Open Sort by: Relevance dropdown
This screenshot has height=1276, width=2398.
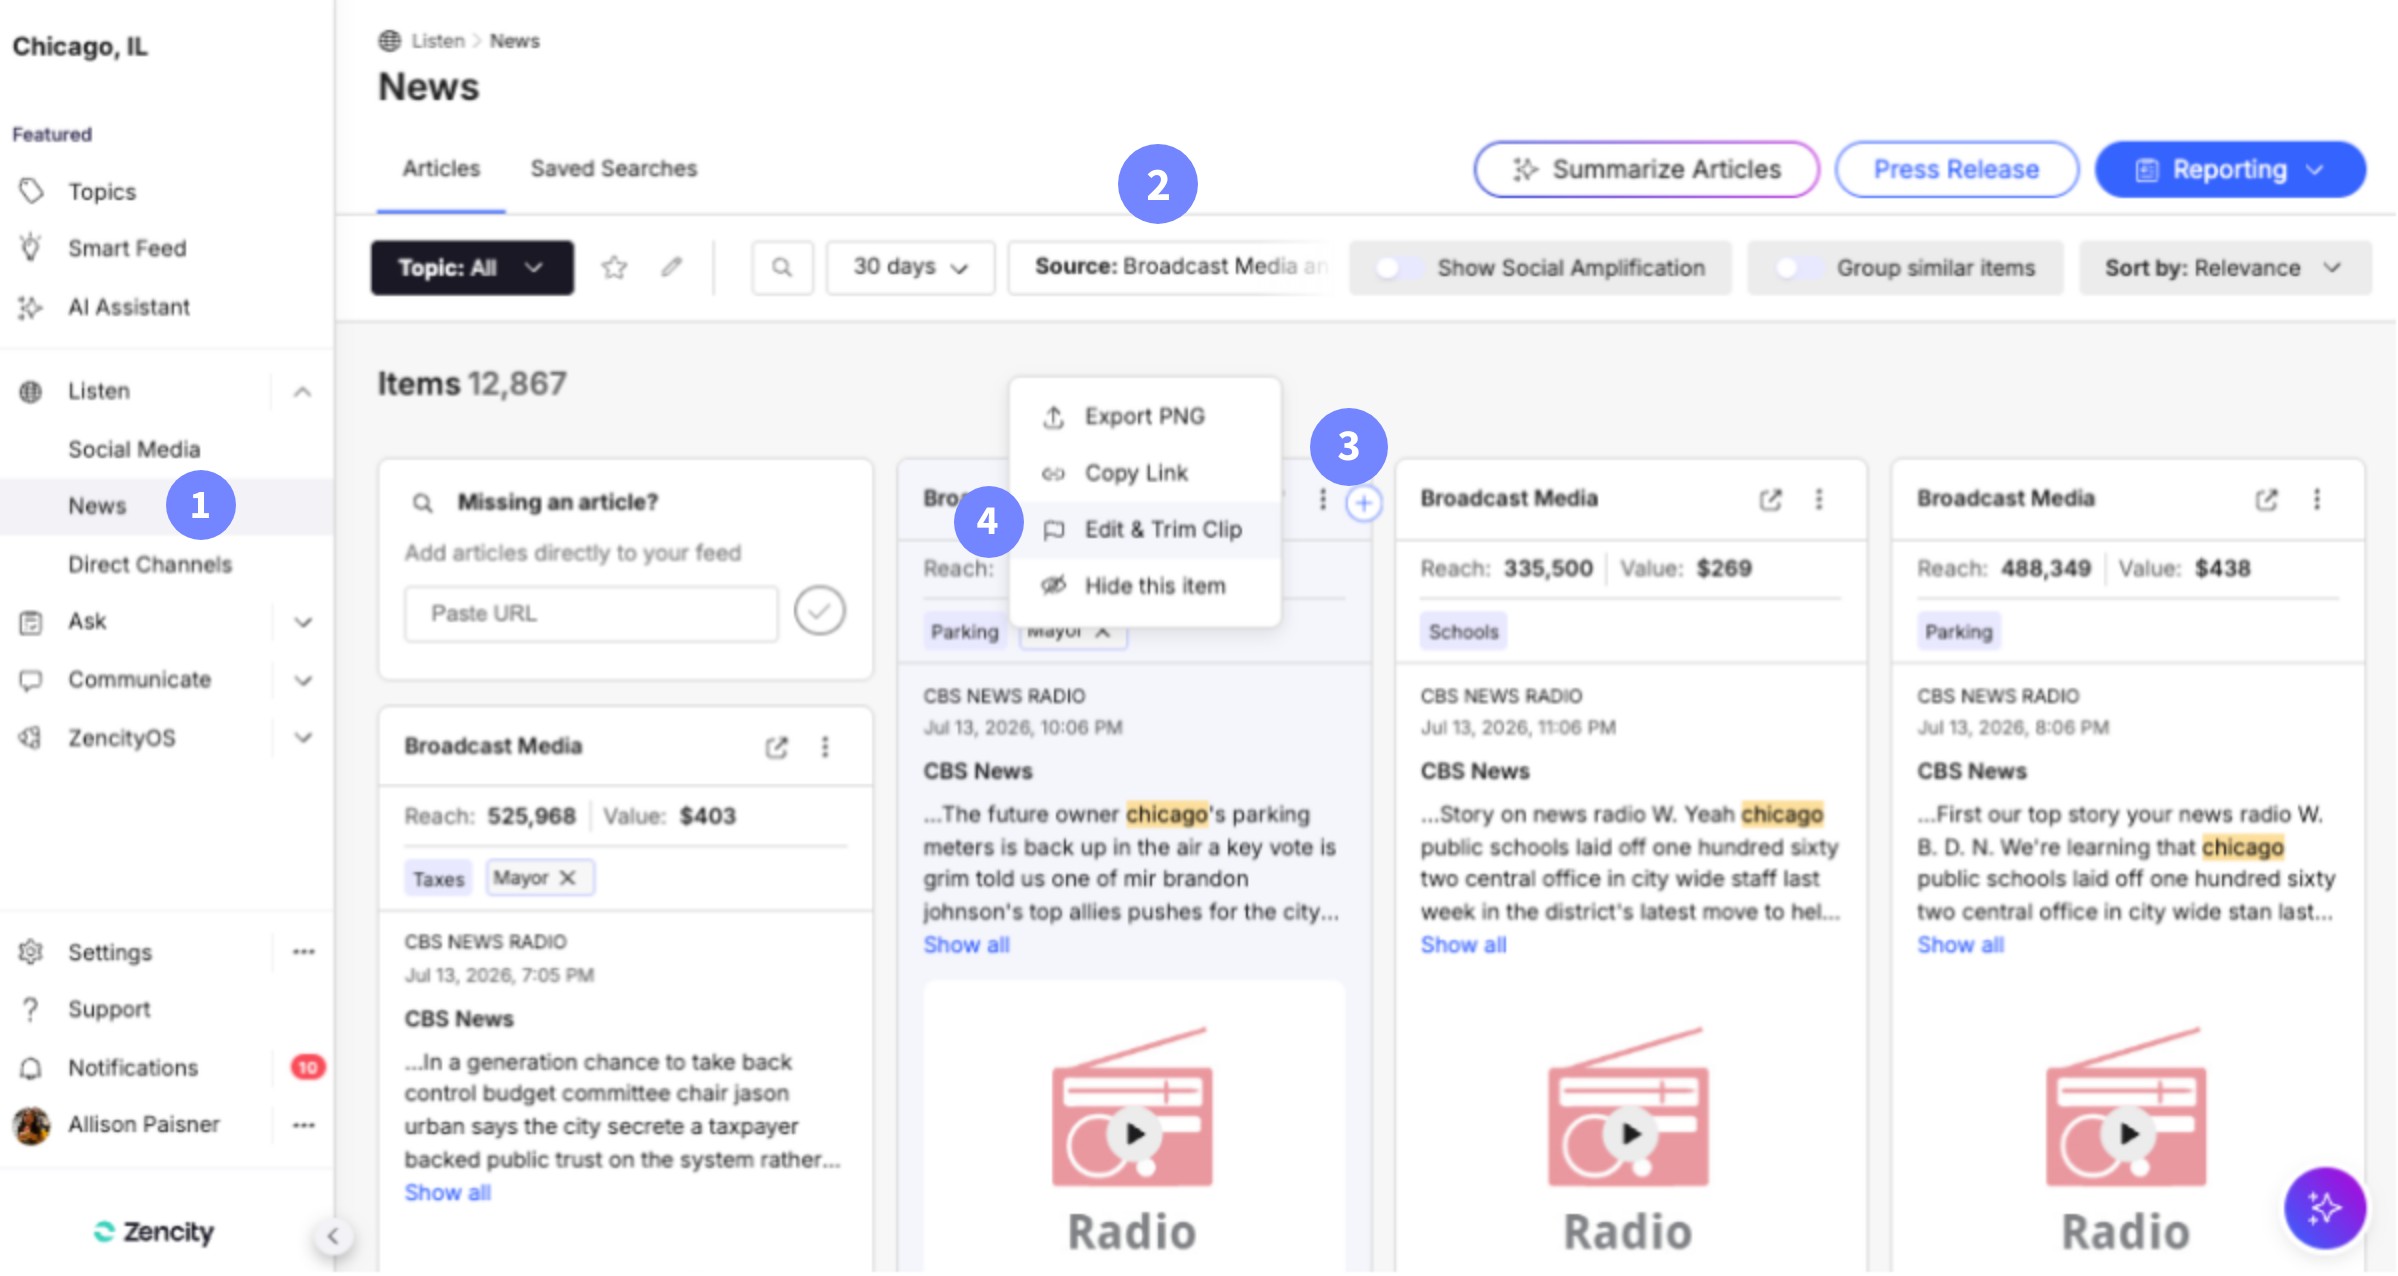[2224, 267]
